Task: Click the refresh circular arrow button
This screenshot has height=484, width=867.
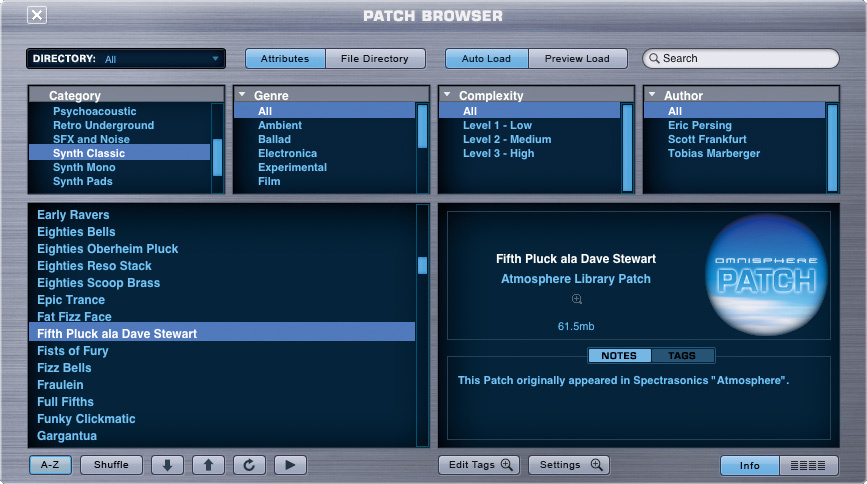Action: click(x=249, y=465)
